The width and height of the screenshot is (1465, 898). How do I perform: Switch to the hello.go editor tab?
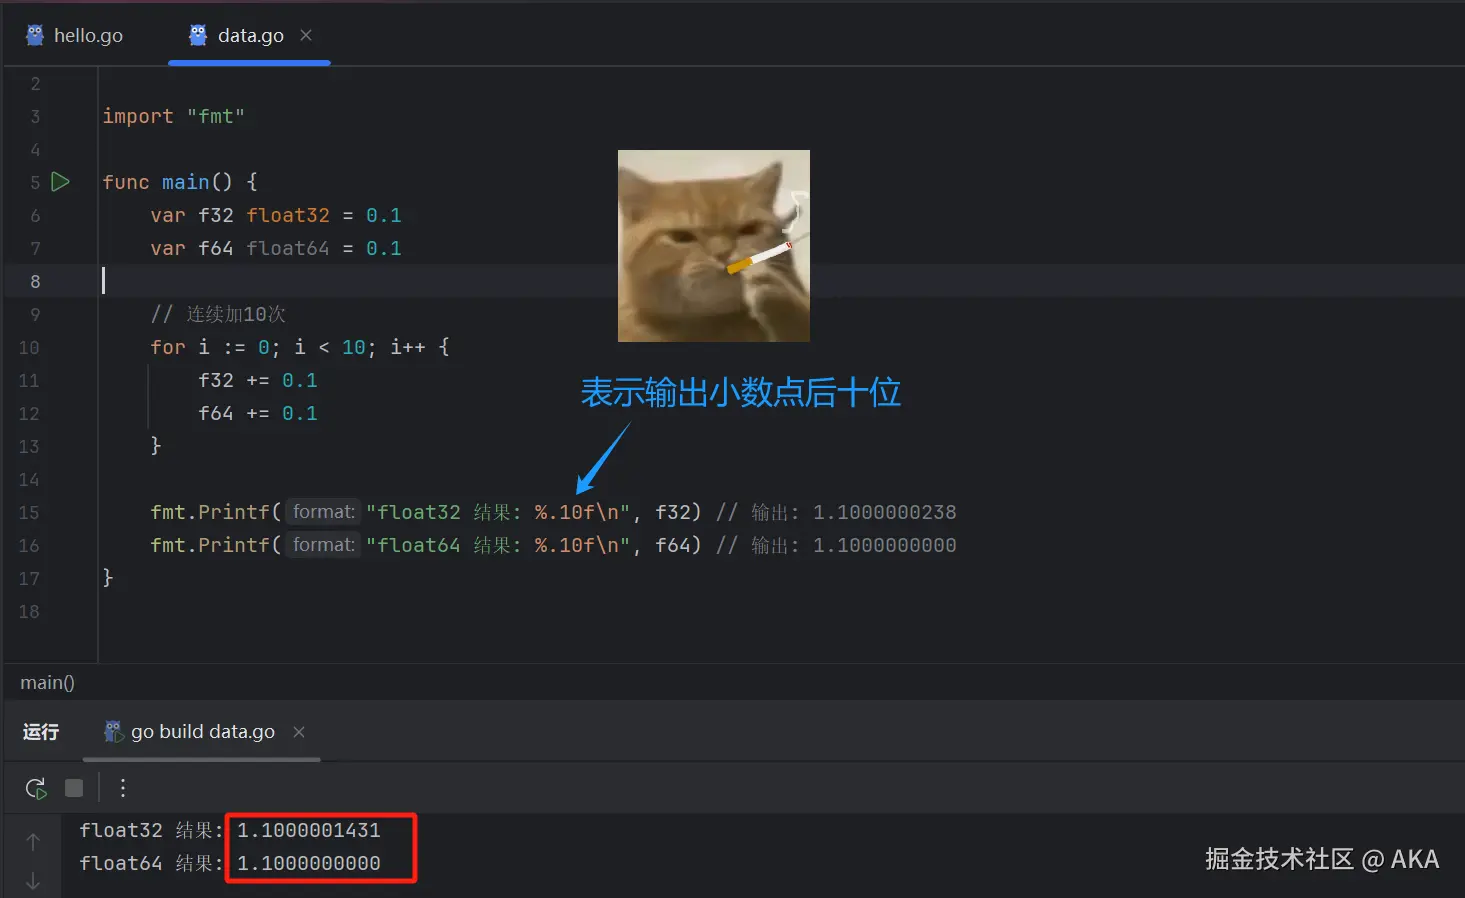[75, 35]
